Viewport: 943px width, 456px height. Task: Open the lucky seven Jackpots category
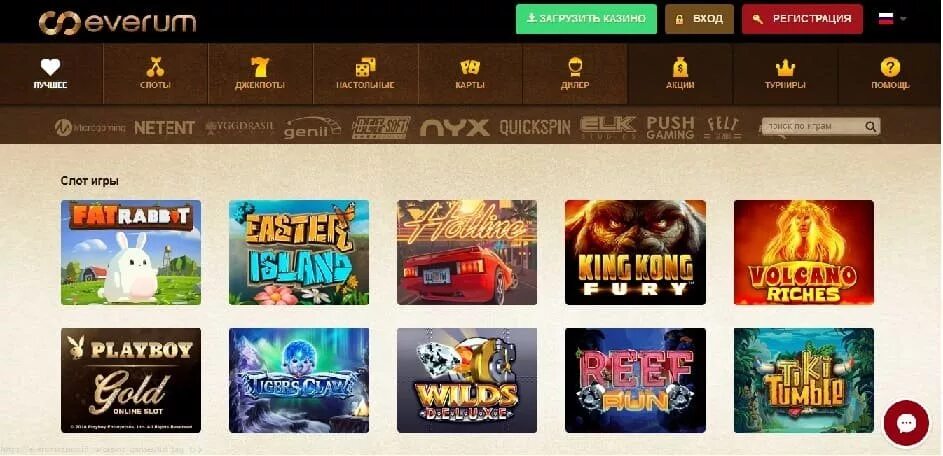tap(260, 67)
